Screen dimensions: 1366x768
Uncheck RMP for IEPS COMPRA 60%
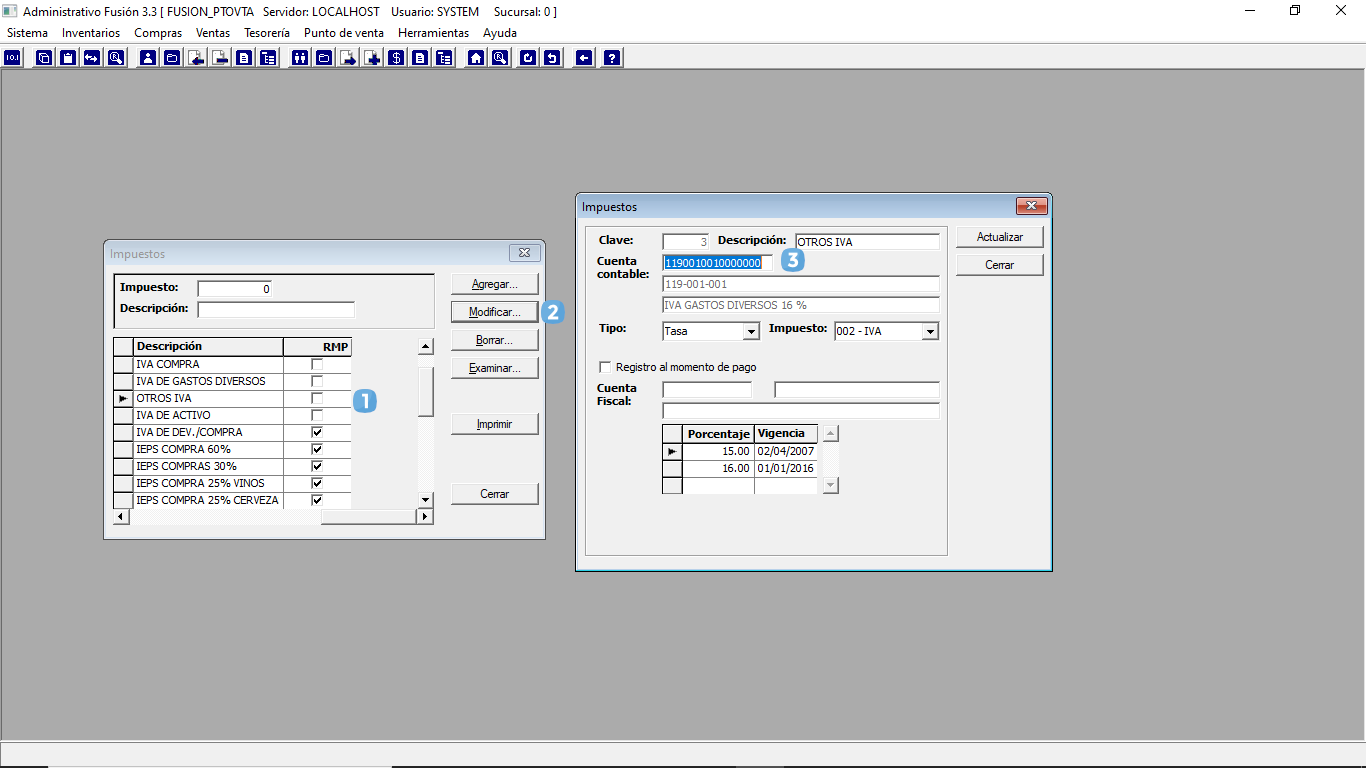click(x=317, y=449)
